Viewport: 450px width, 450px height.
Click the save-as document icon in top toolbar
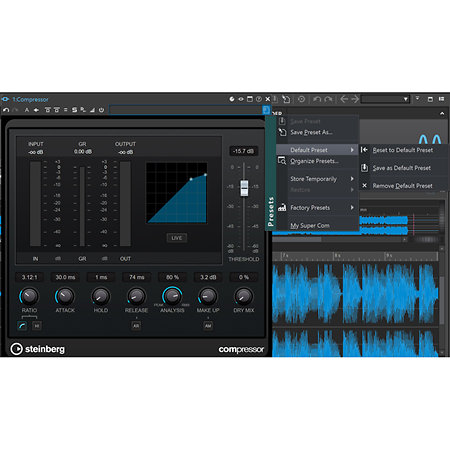click(286, 99)
